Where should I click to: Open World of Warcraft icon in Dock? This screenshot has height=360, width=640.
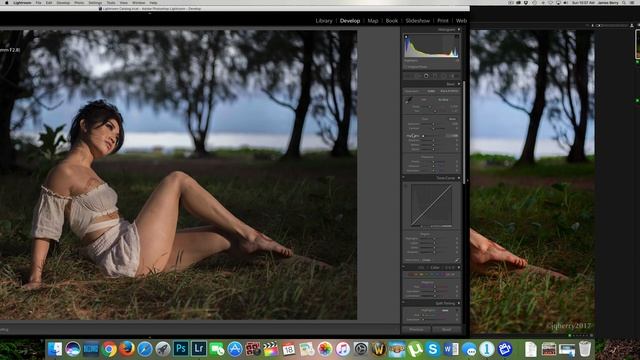coord(379,349)
